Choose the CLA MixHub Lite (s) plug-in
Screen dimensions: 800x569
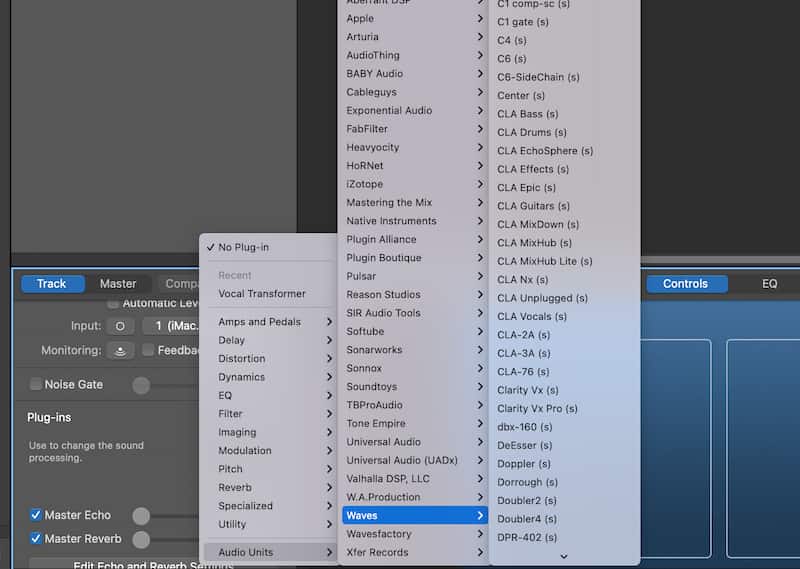pos(564,261)
